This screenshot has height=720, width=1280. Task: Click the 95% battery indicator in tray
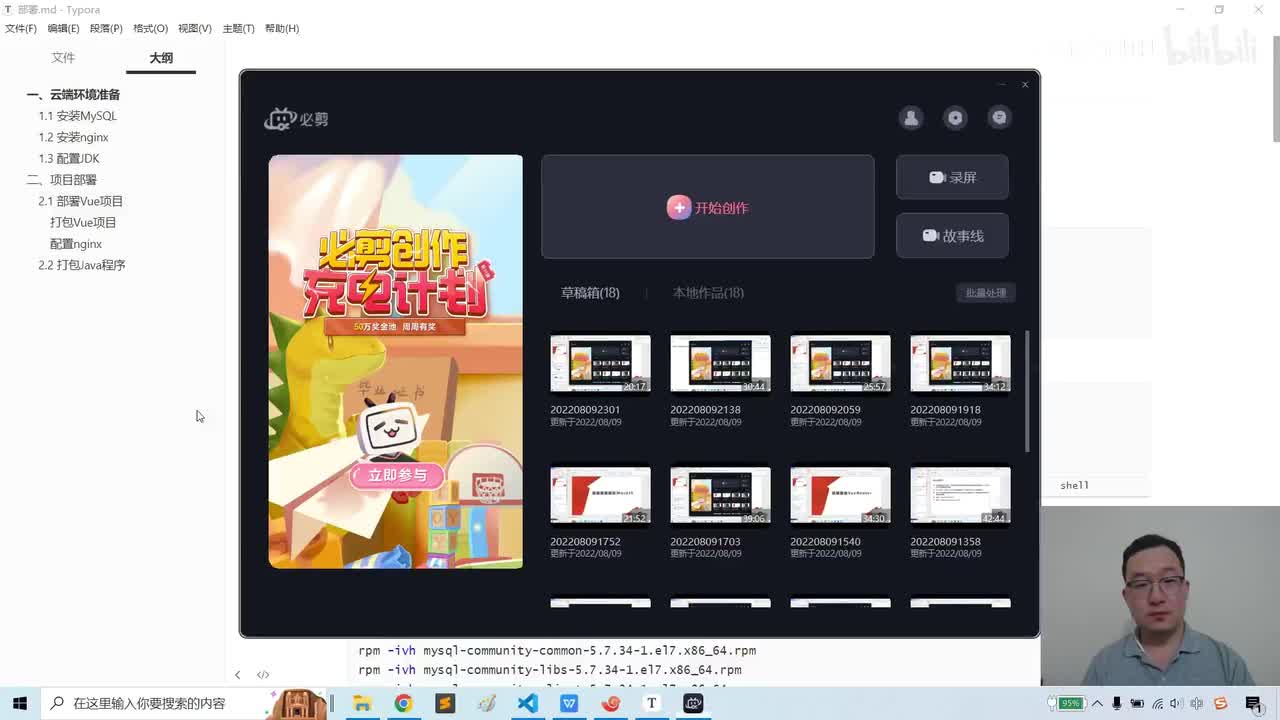click(1071, 703)
